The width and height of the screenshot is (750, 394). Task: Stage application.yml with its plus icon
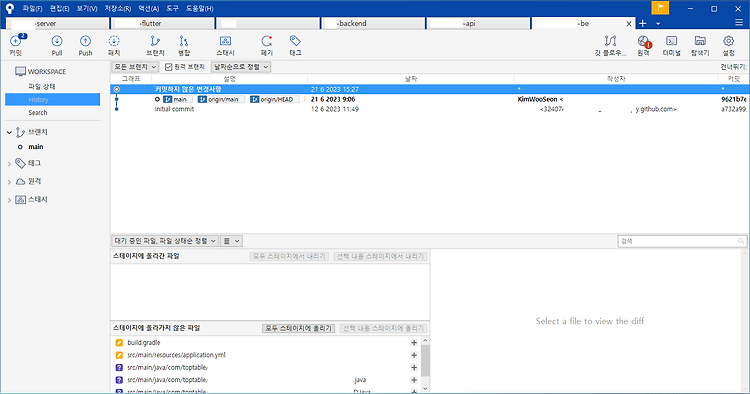tap(414, 355)
